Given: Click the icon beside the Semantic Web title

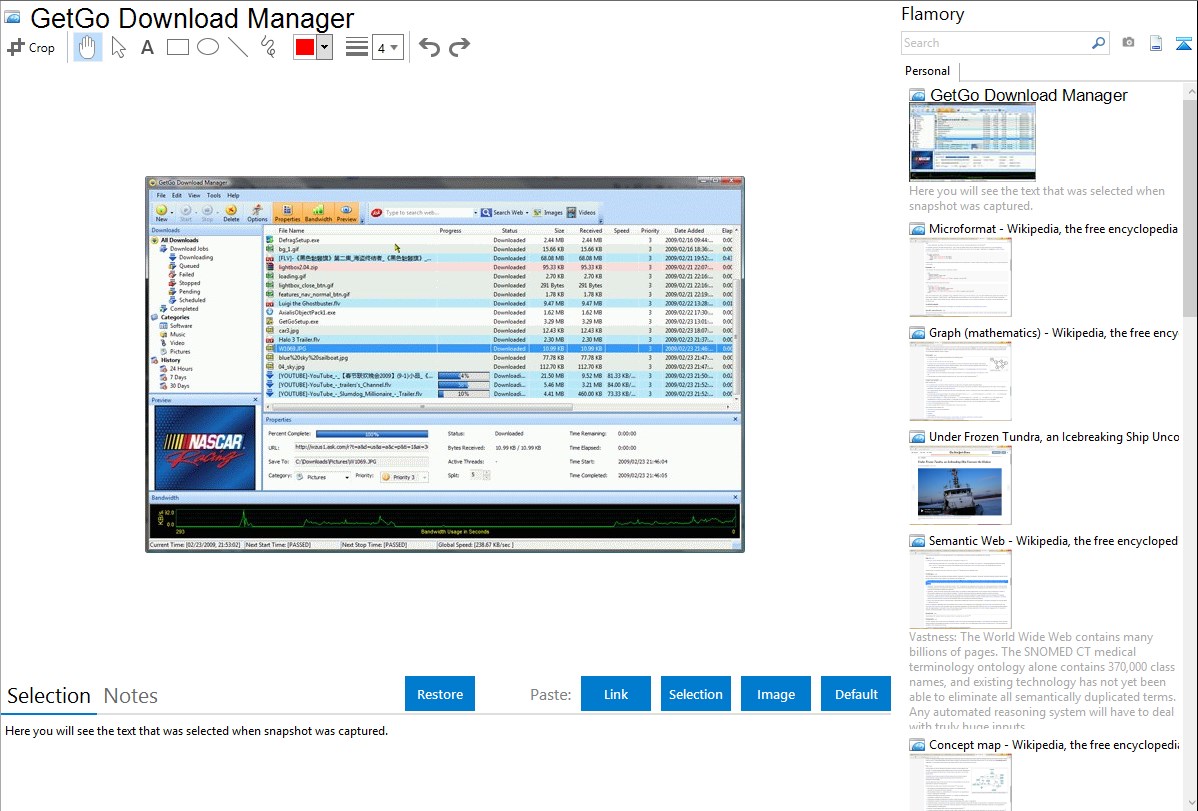Looking at the screenshot, I should [917, 541].
